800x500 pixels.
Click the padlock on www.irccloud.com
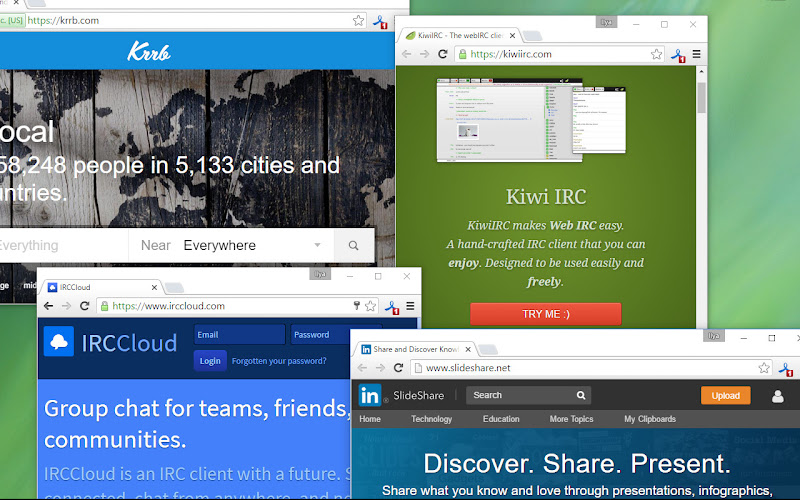click(x=104, y=306)
